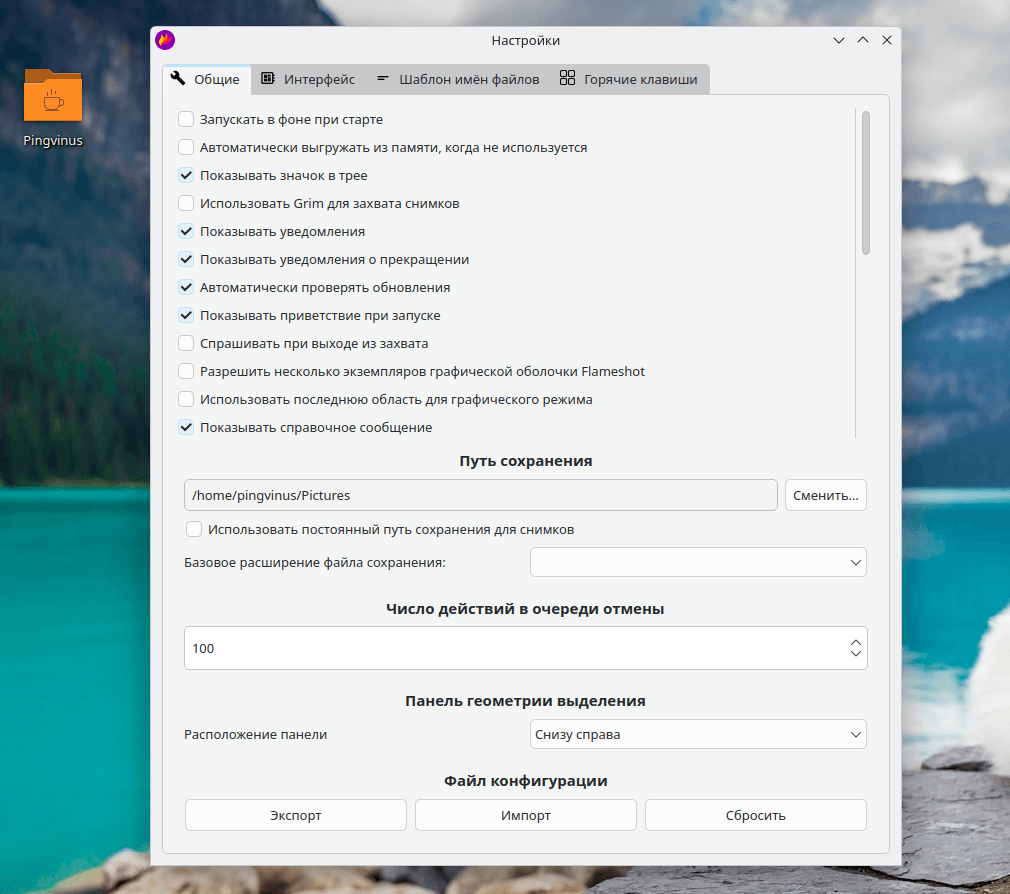Click the grid icon of Горячие клавиши tab

pyautogui.click(x=567, y=79)
